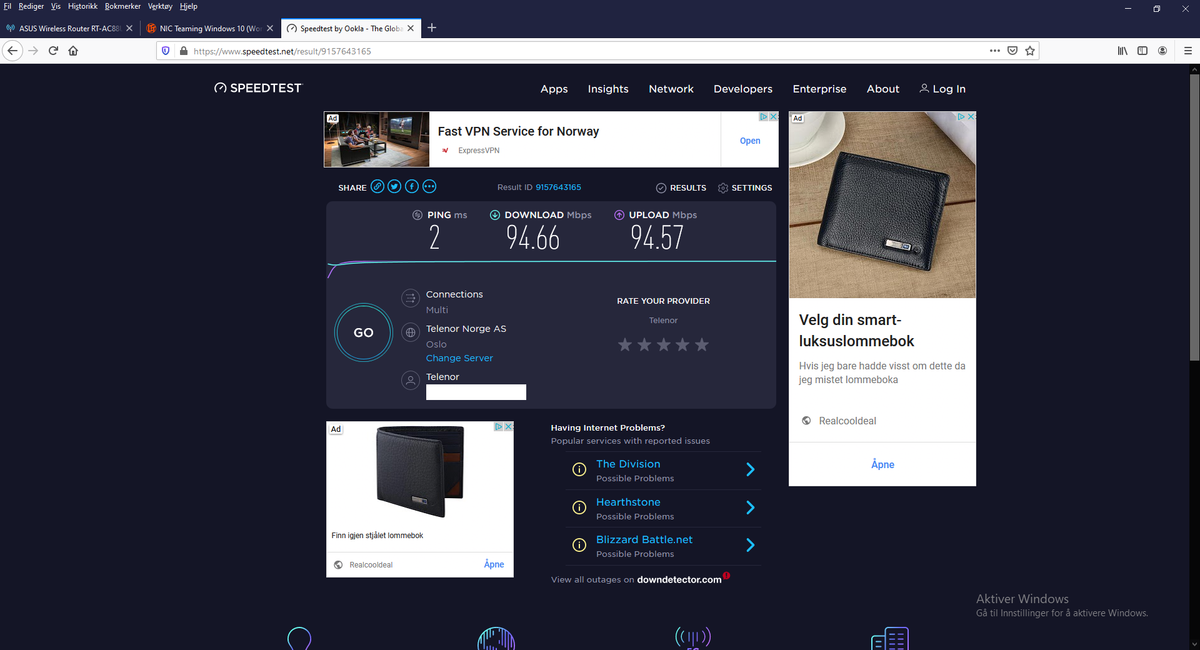1200x650 pixels.
Task: Go to the browser home page
Action: [73, 51]
